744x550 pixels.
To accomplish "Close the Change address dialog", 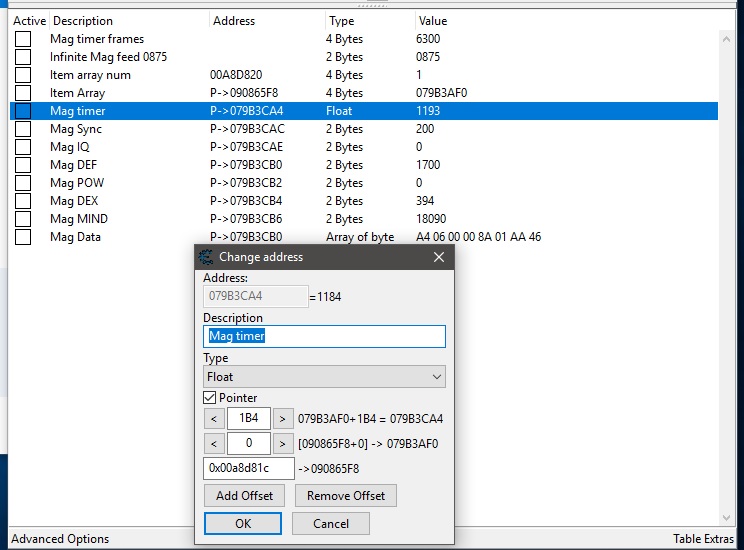I will [438, 257].
